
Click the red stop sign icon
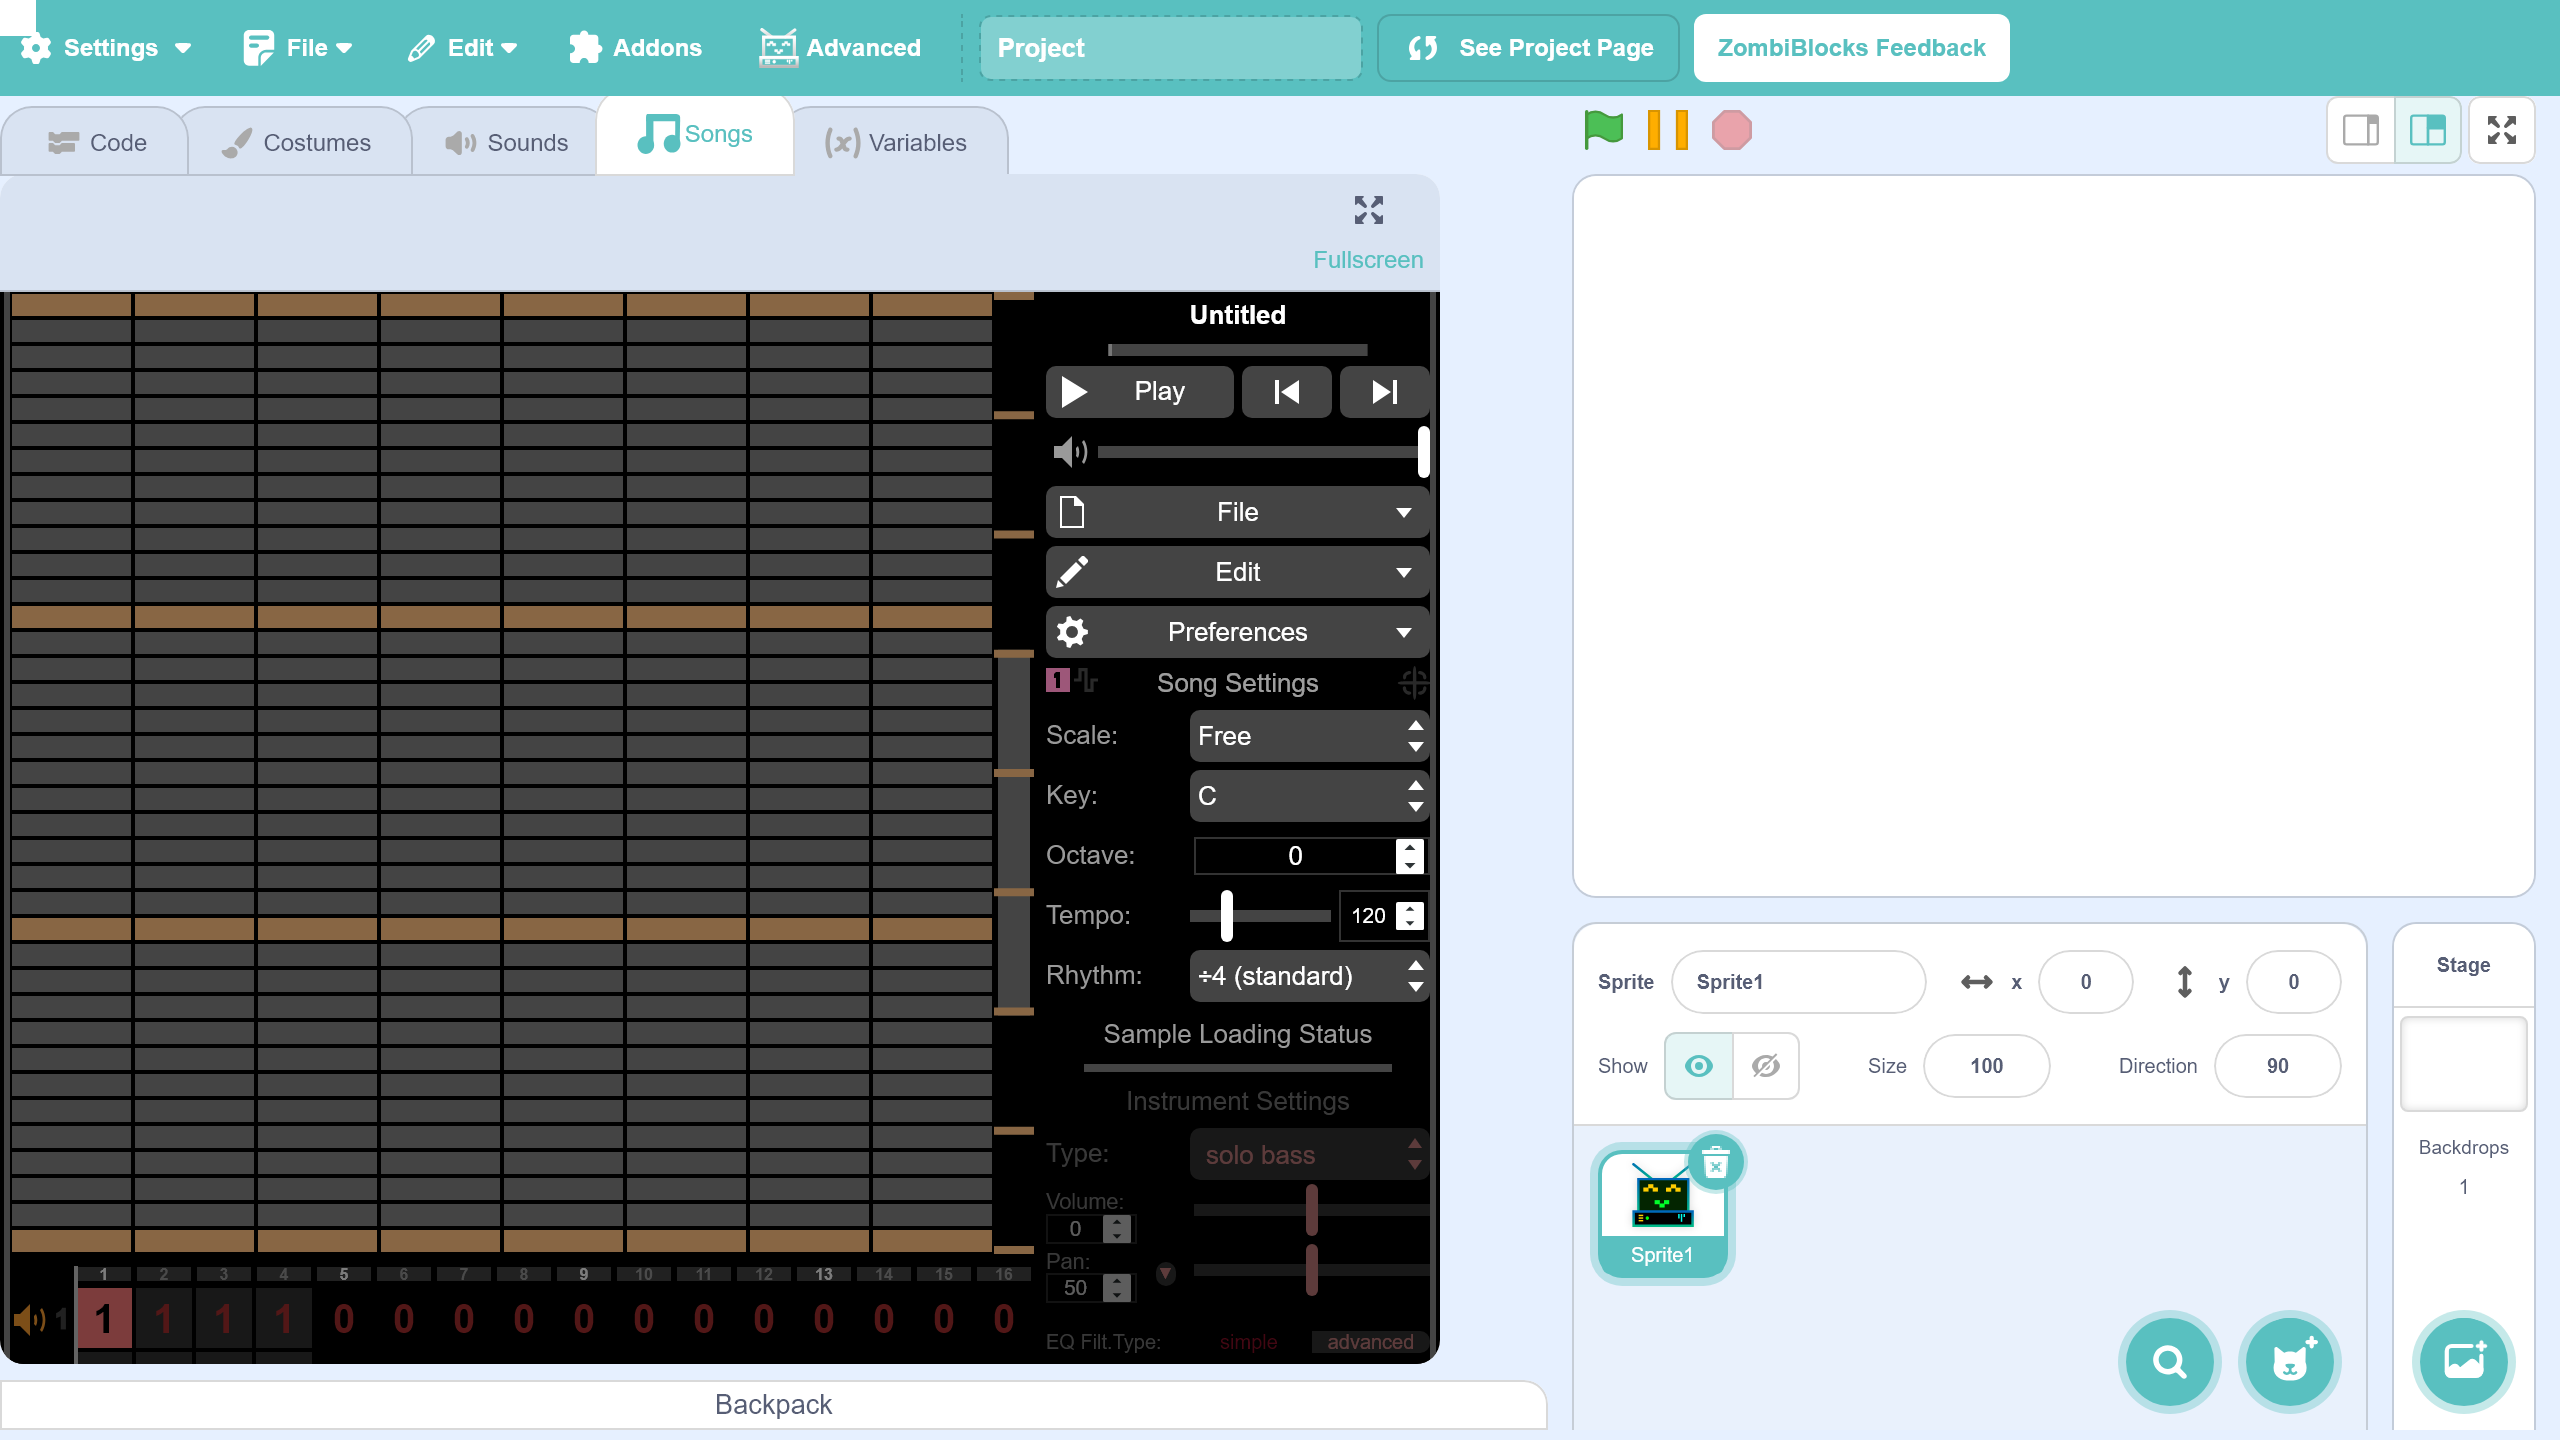[x=1731, y=130]
